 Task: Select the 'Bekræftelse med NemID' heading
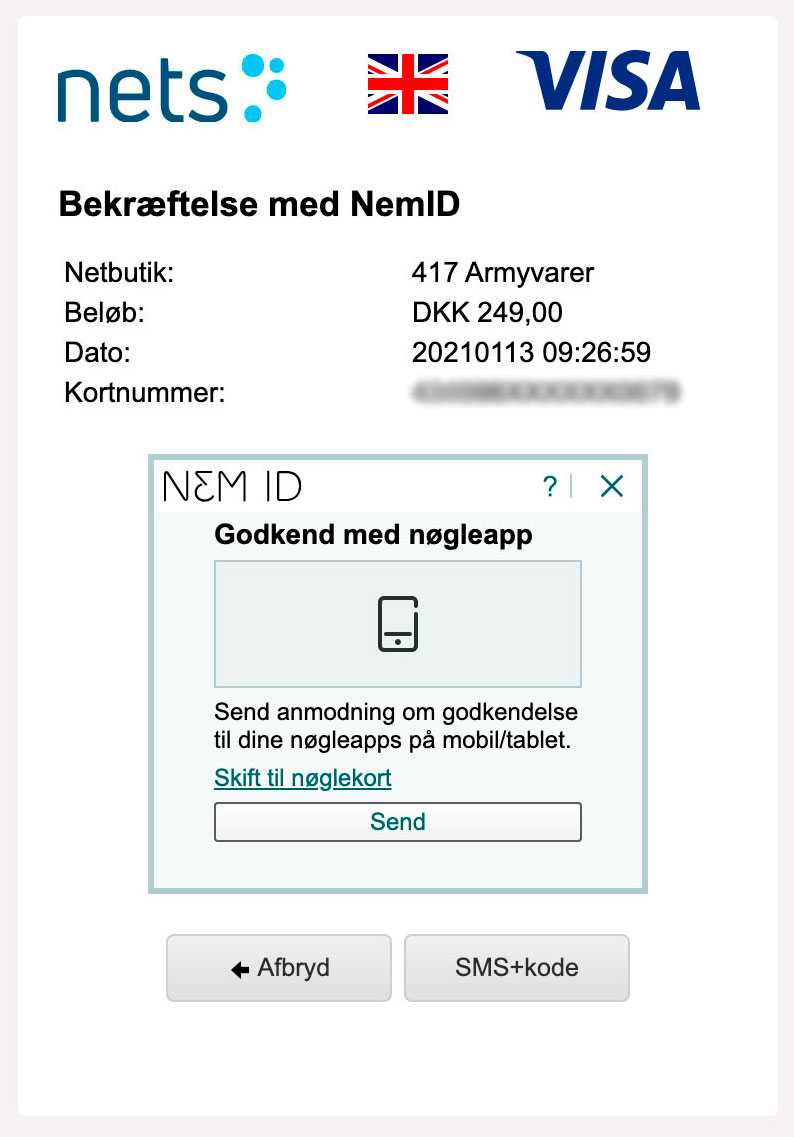click(259, 204)
